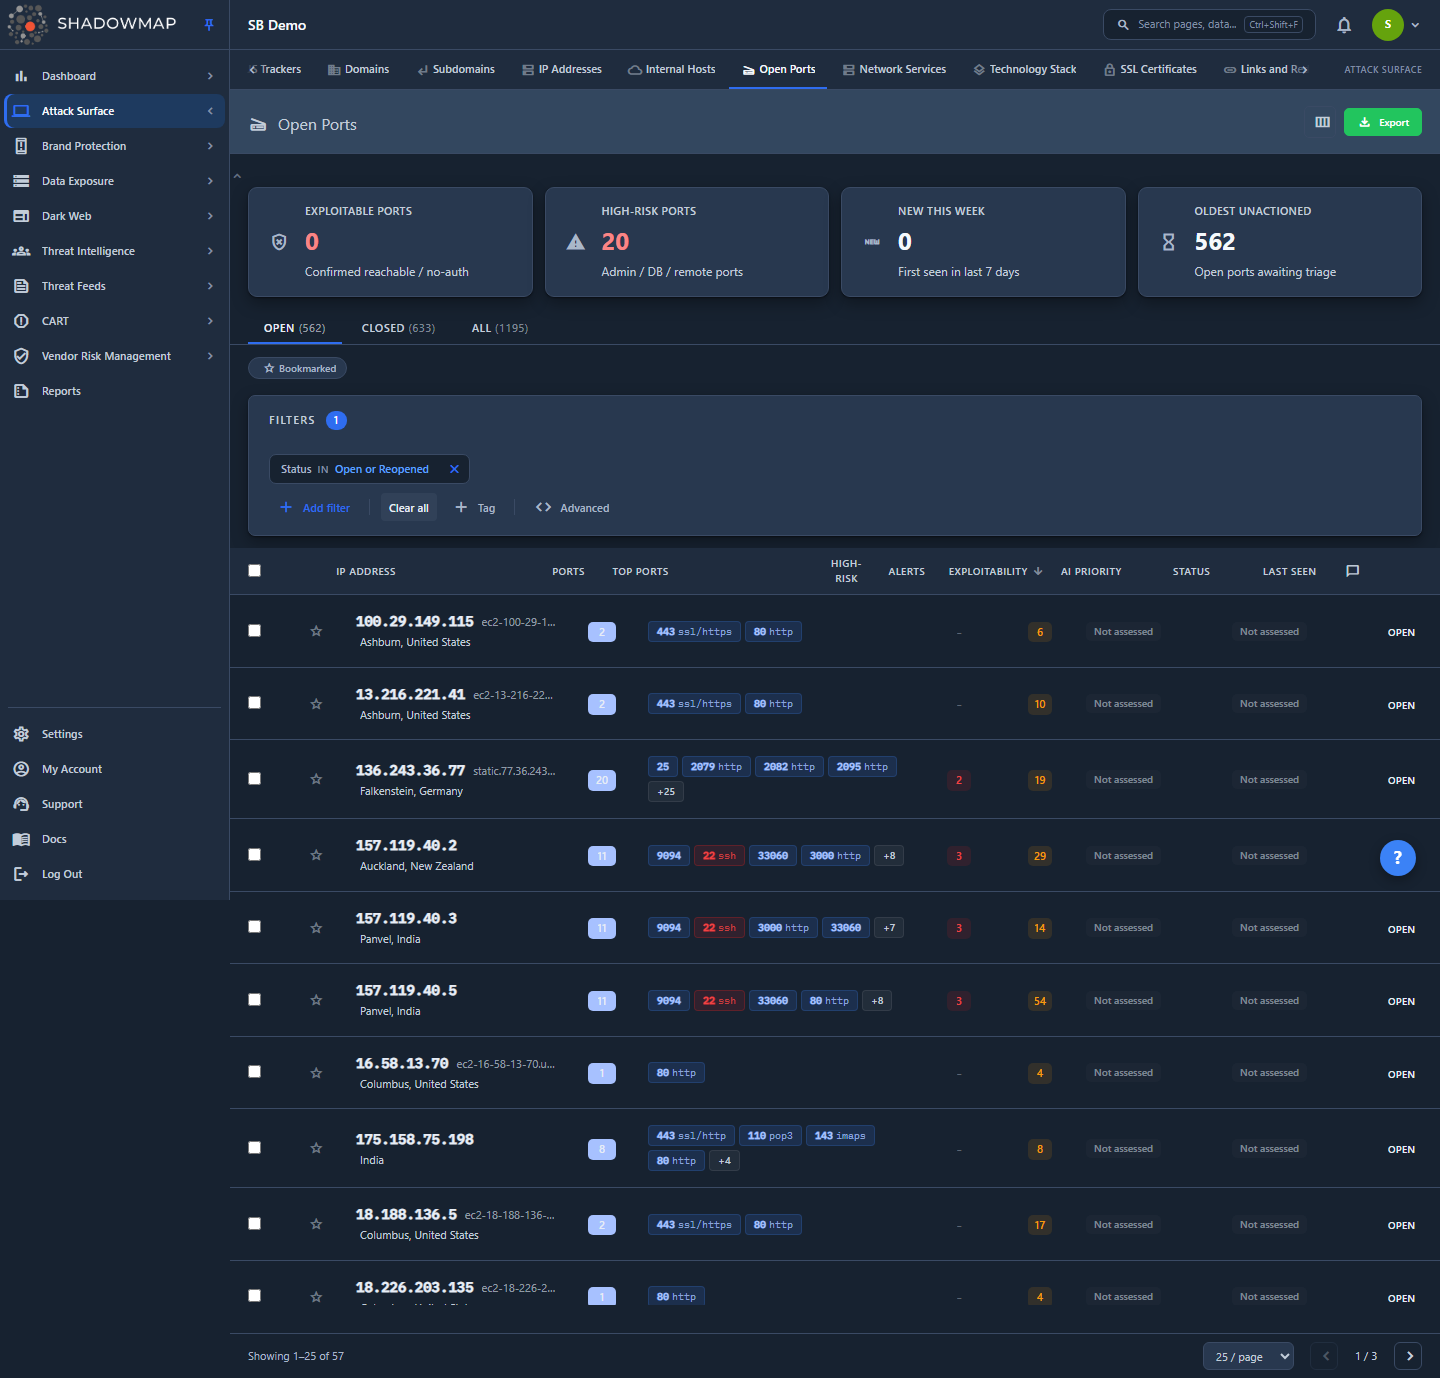Open the column layout settings icon

tap(1322, 122)
